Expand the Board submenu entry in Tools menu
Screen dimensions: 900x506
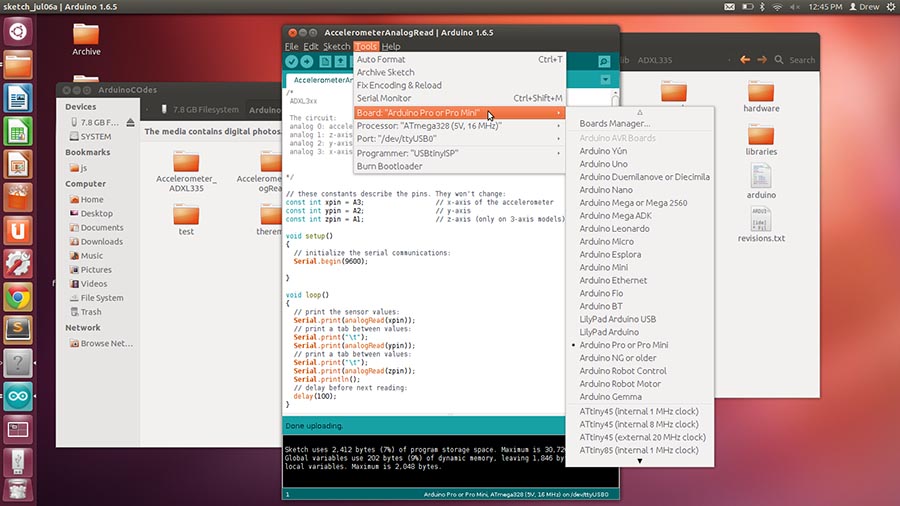click(459, 112)
